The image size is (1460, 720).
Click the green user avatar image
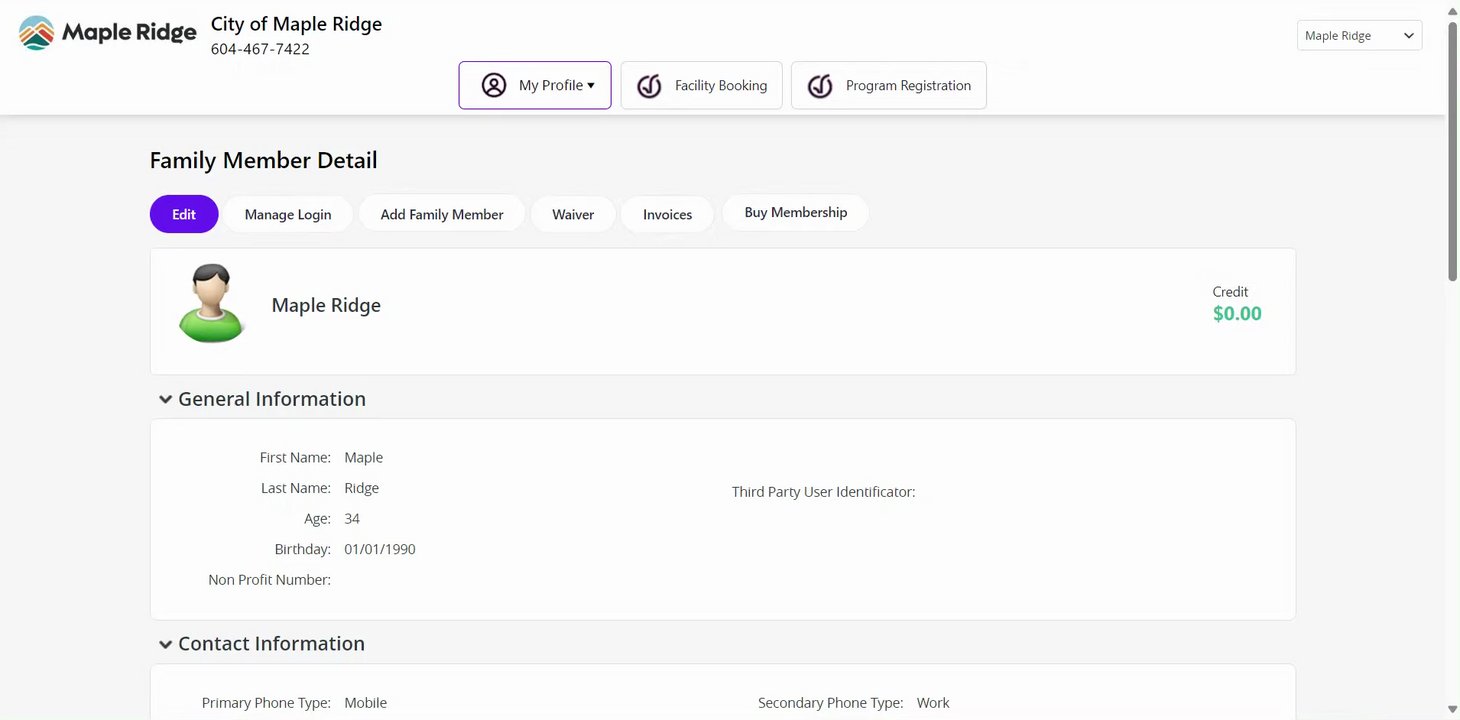point(211,304)
